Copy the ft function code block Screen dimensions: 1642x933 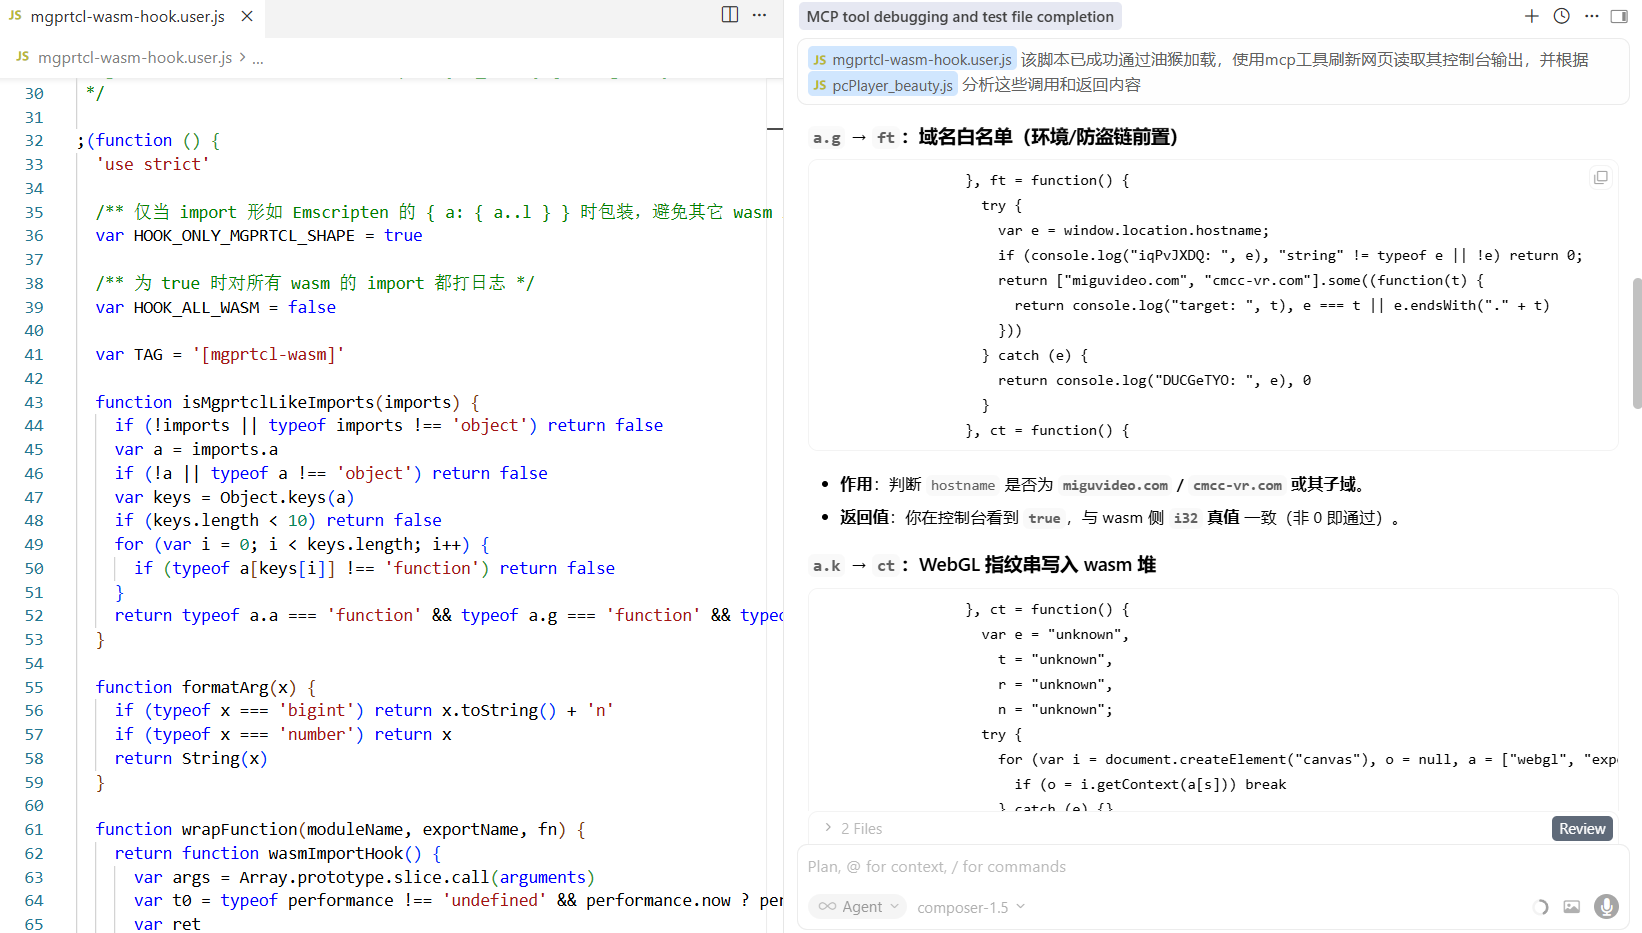point(1600,177)
